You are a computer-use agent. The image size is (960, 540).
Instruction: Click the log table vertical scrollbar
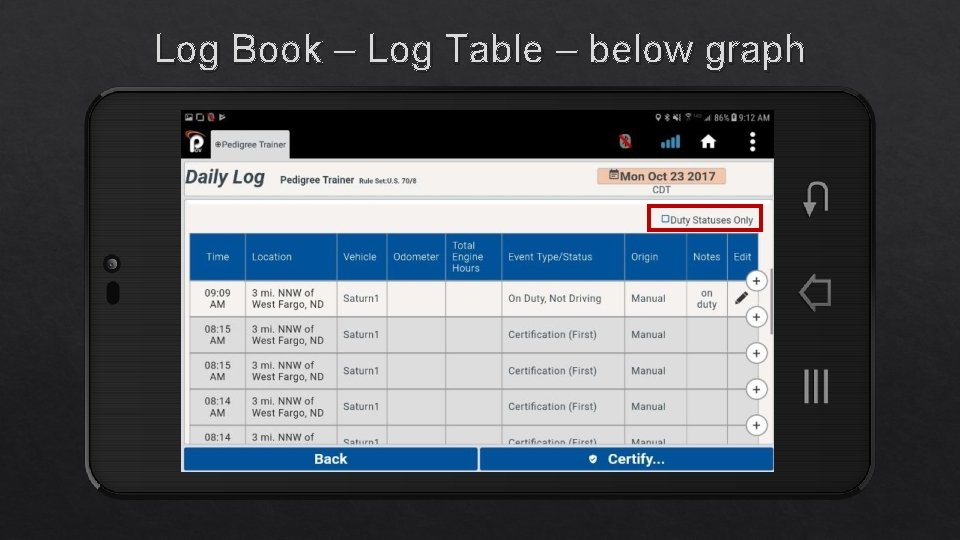click(x=771, y=301)
